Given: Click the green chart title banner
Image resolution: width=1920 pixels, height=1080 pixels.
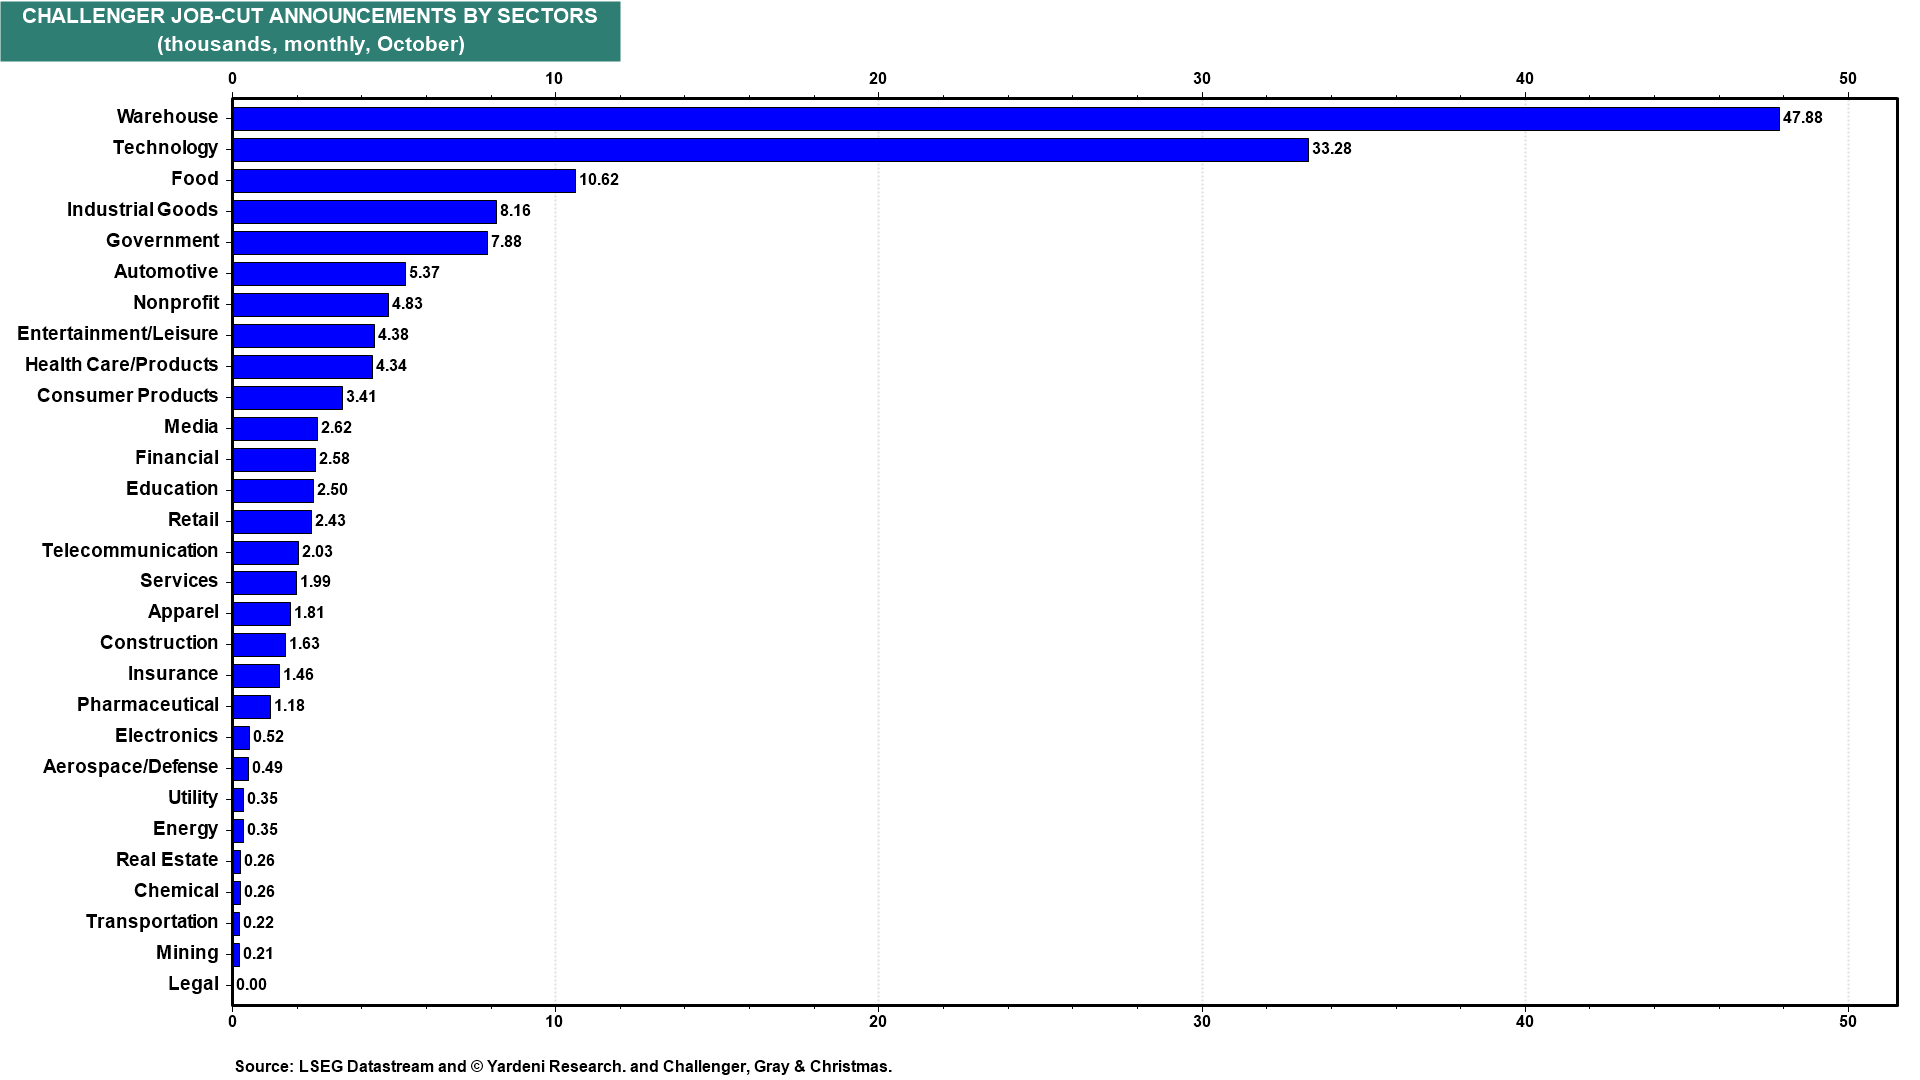Looking at the screenshot, I should coord(310,31).
